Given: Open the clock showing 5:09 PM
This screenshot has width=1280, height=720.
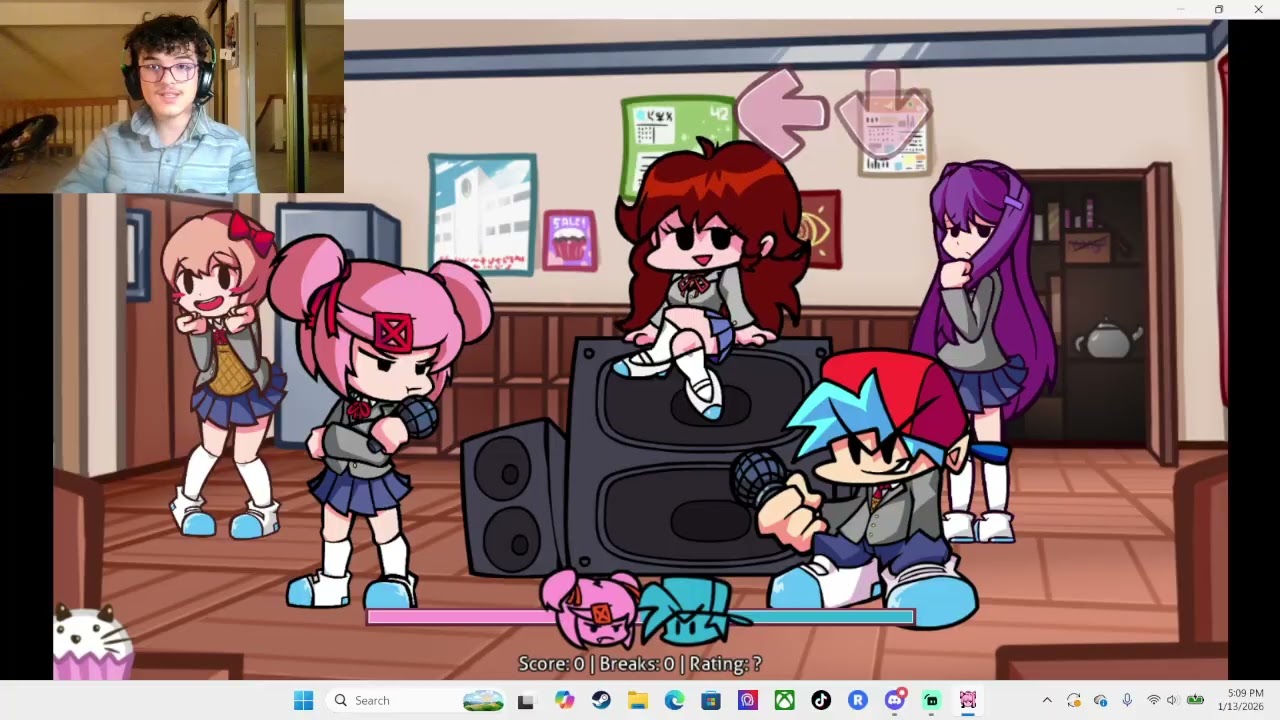Looking at the screenshot, I should 1240,700.
